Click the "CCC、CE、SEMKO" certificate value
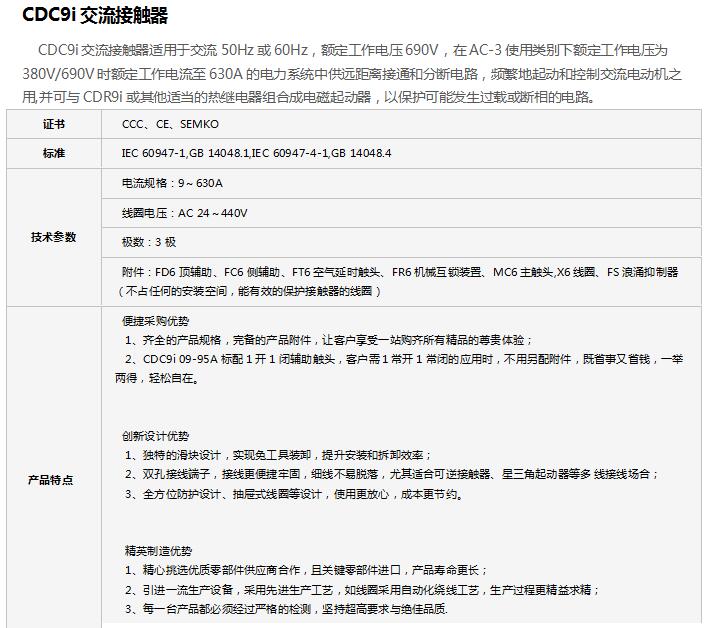The image size is (705, 628). (x=170, y=124)
